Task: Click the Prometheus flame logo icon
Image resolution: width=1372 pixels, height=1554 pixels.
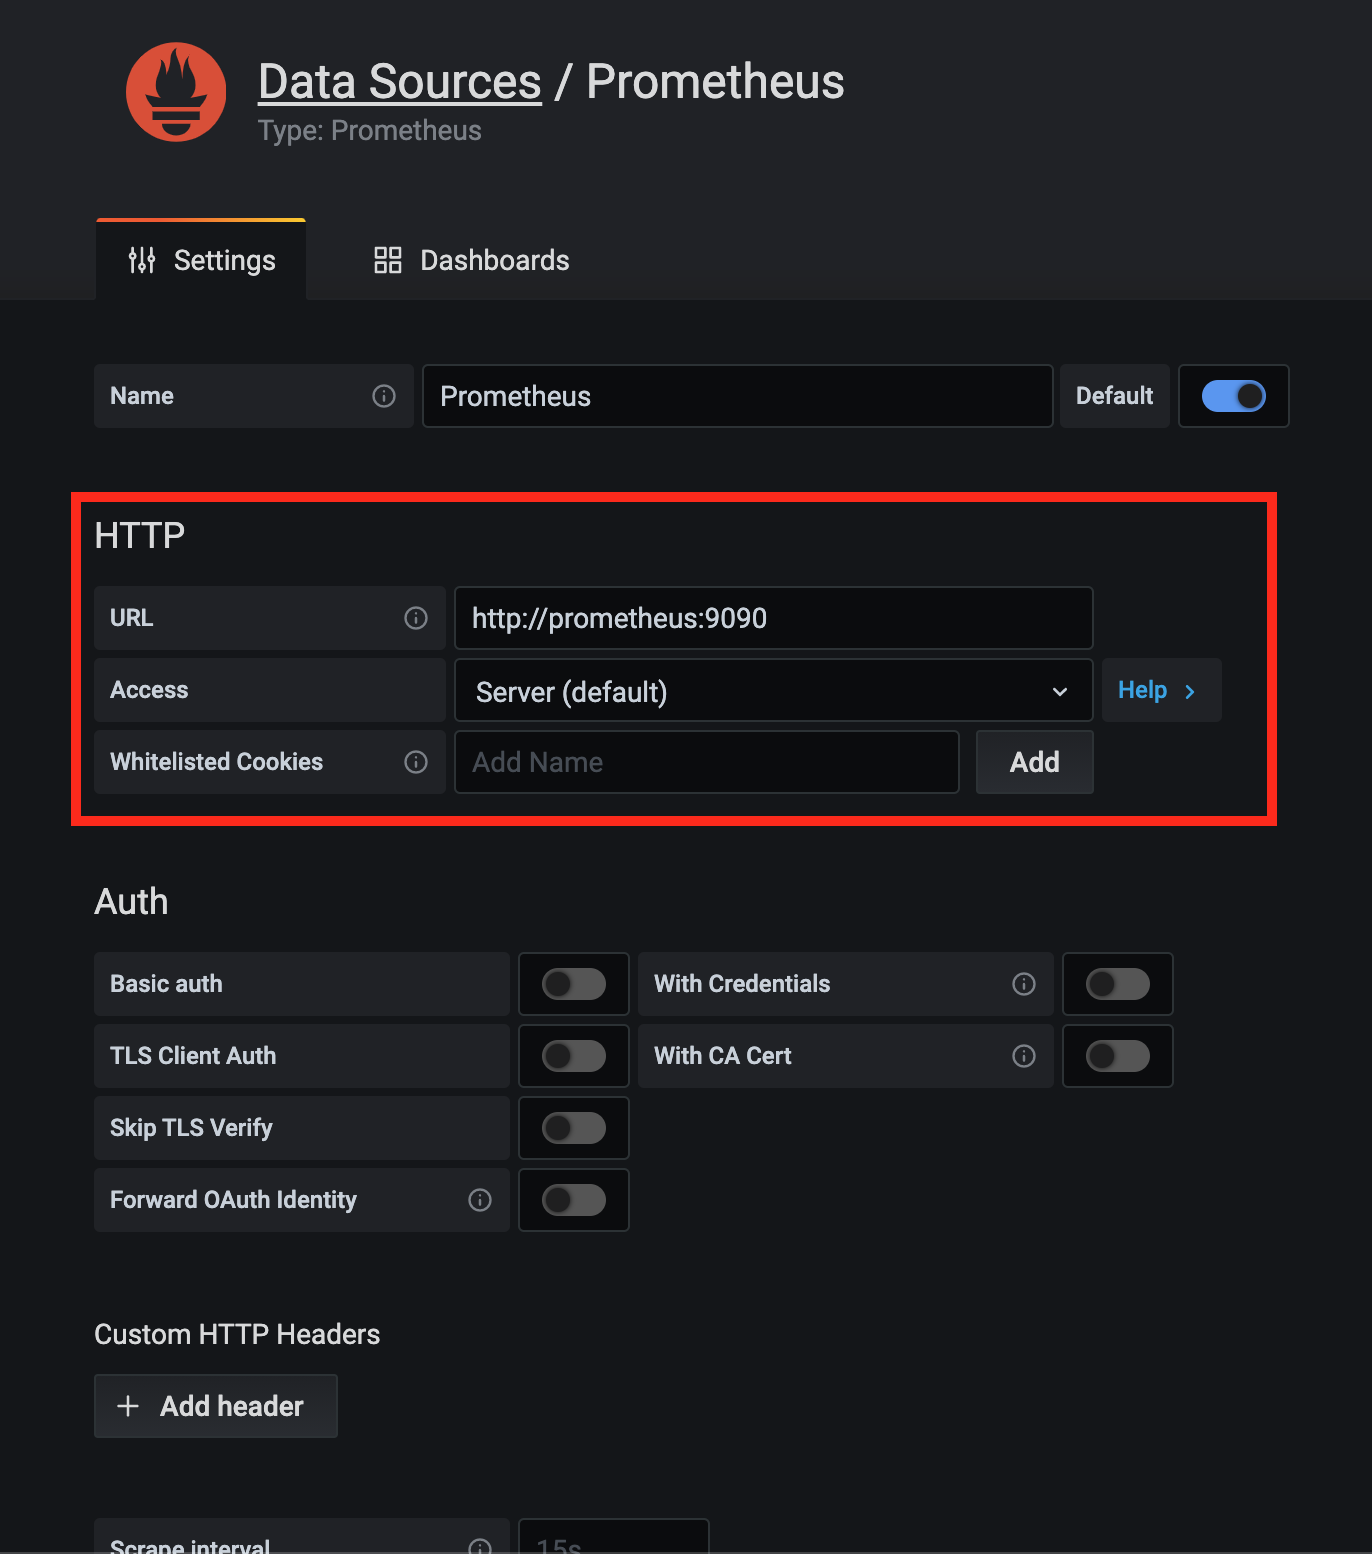Action: [176, 92]
